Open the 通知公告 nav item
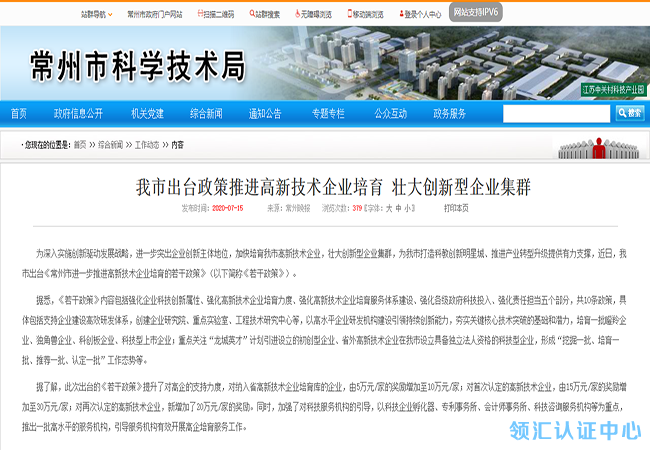 point(265,114)
